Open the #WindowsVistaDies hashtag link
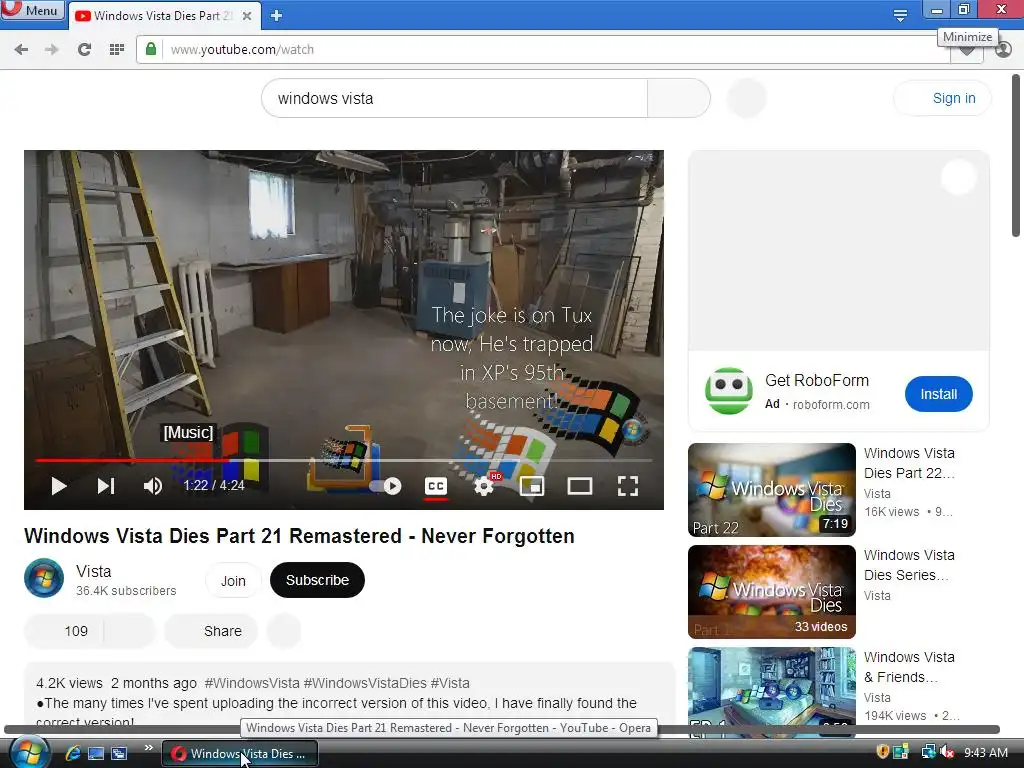This screenshot has width=1024, height=768. click(x=365, y=683)
